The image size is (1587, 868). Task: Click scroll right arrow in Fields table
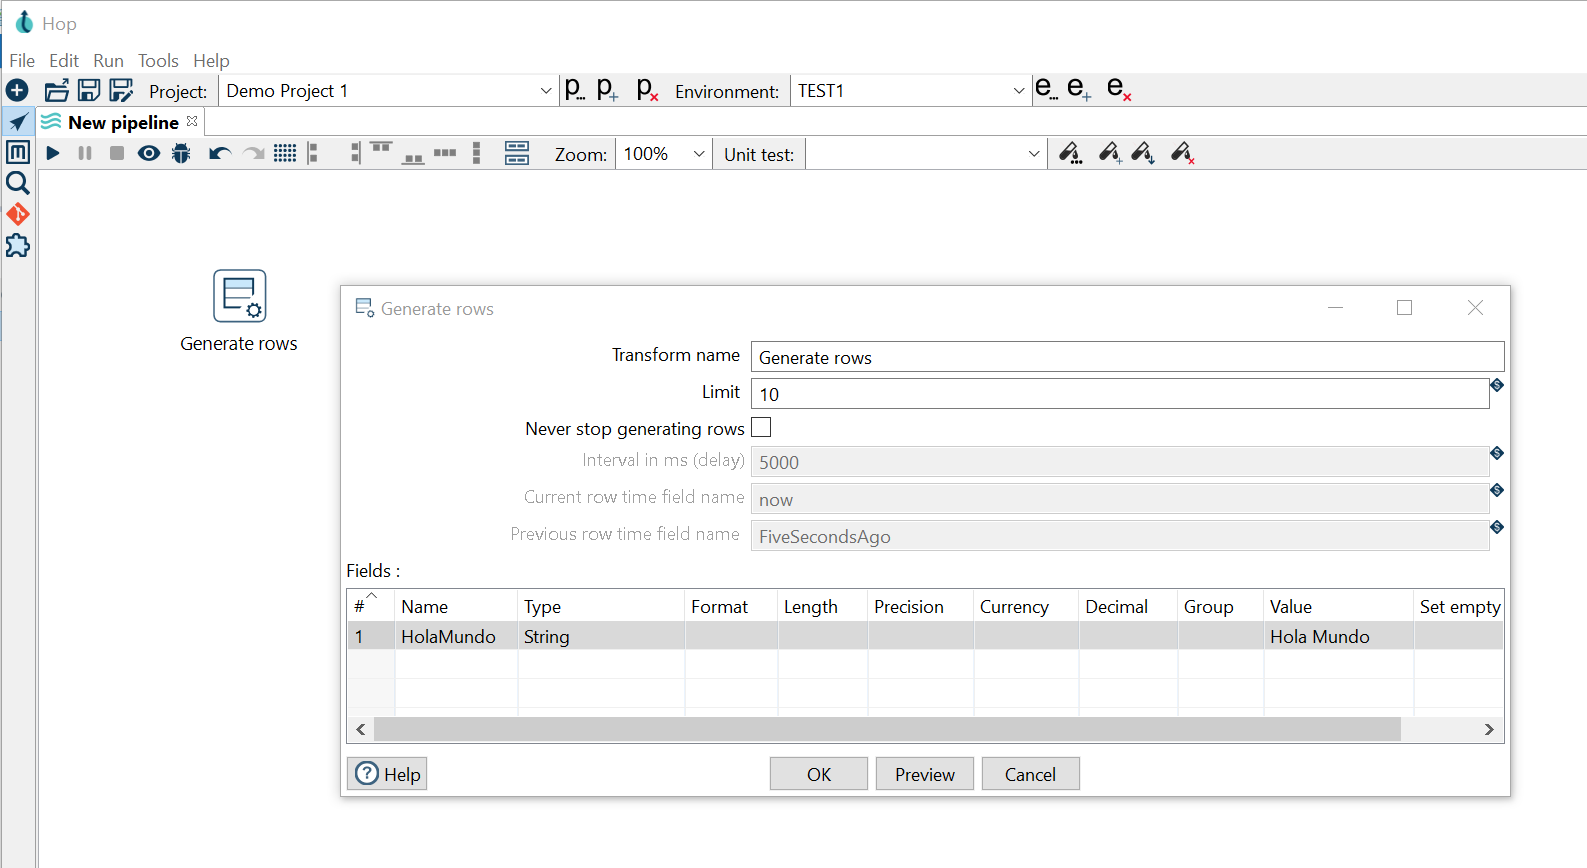(x=1489, y=730)
